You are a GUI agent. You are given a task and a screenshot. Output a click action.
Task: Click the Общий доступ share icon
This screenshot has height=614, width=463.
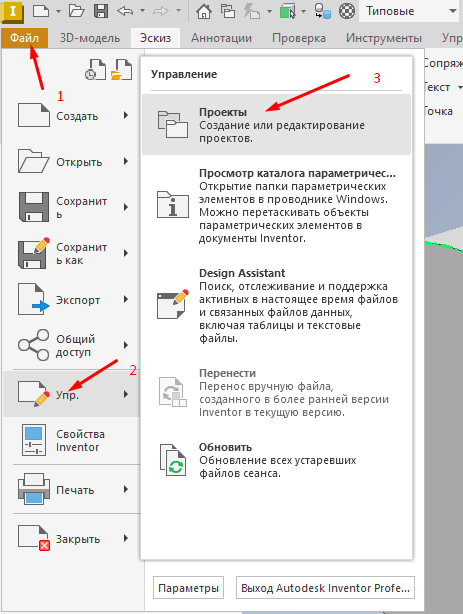pos(33,345)
